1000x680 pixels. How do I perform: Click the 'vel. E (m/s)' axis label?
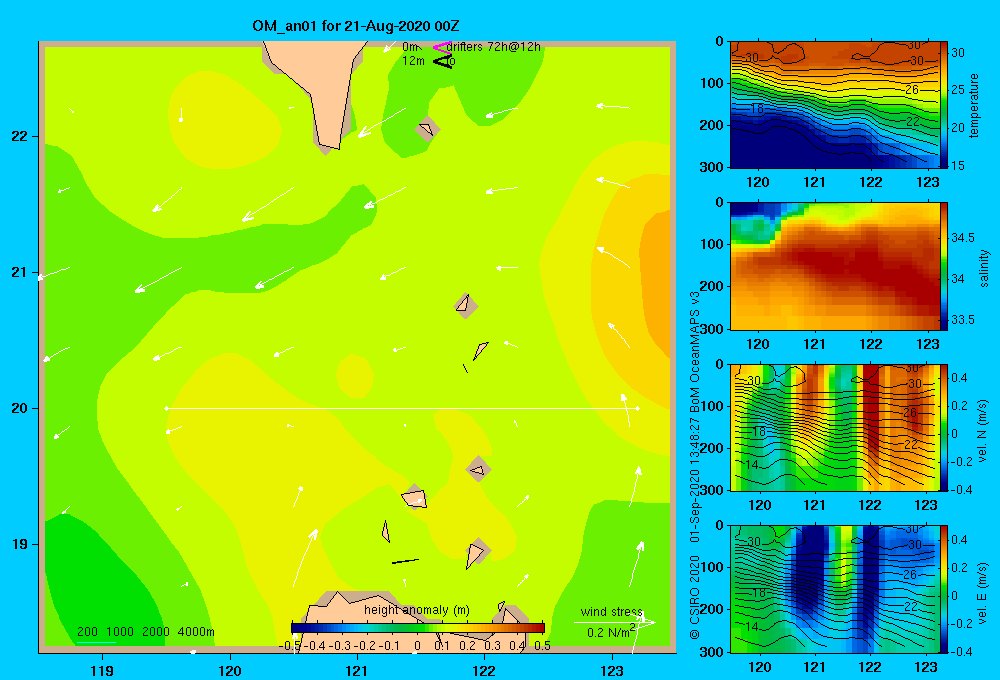pyautogui.click(x=983, y=592)
